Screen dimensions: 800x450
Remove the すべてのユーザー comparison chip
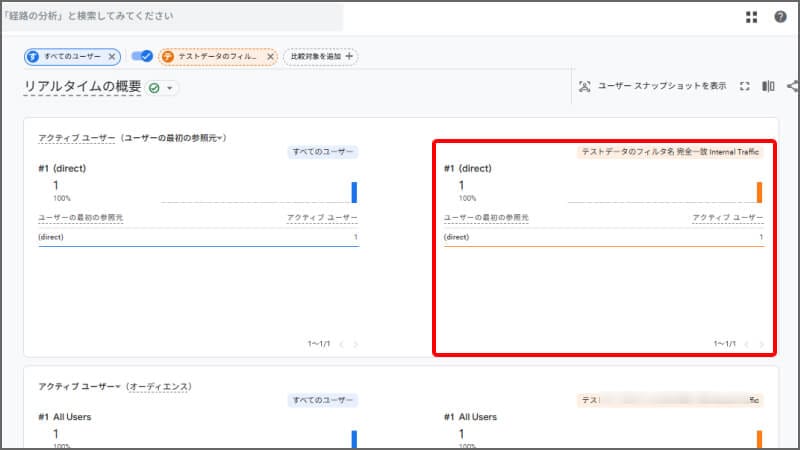[x=112, y=57]
